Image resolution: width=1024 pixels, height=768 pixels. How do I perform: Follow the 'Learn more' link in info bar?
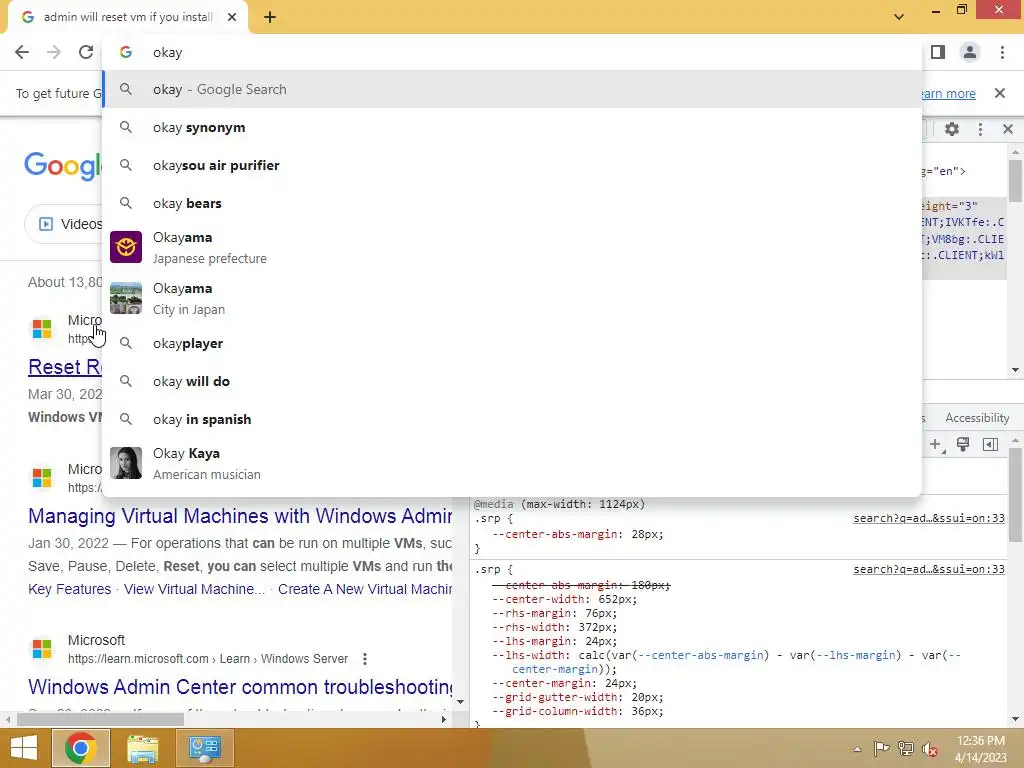pyautogui.click(x=947, y=93)
